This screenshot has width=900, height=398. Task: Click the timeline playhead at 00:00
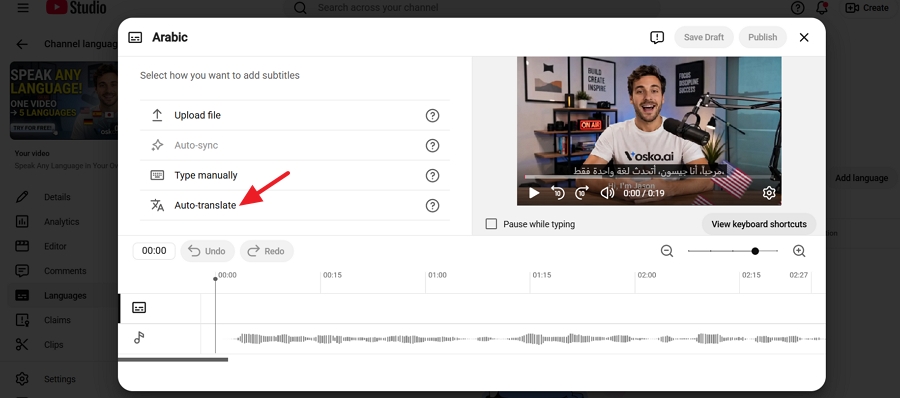(x=215, y=279)
